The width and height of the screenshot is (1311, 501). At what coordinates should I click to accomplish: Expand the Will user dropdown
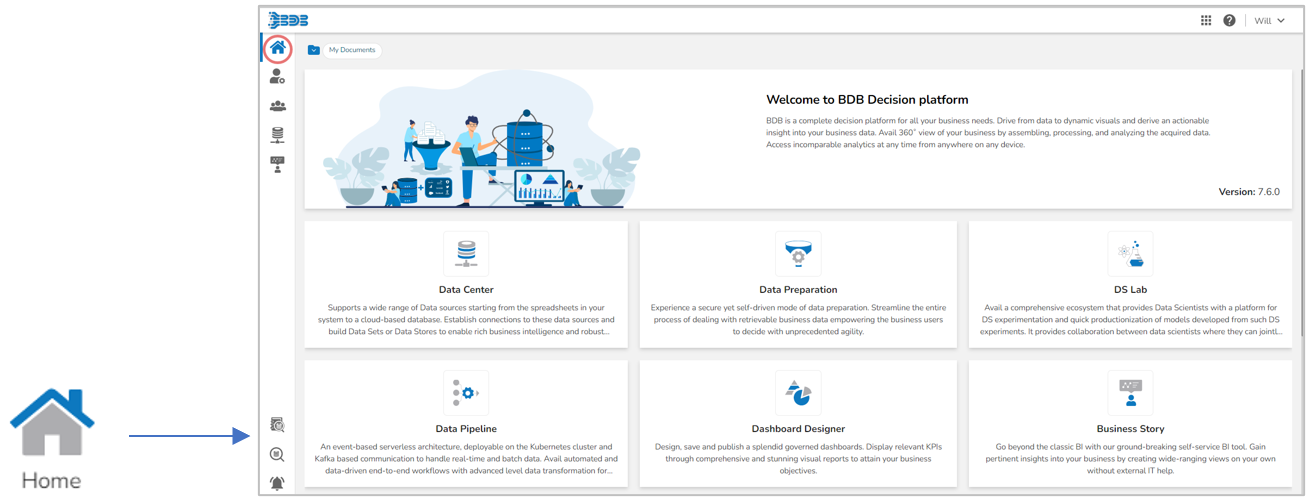click(1269, 21)
